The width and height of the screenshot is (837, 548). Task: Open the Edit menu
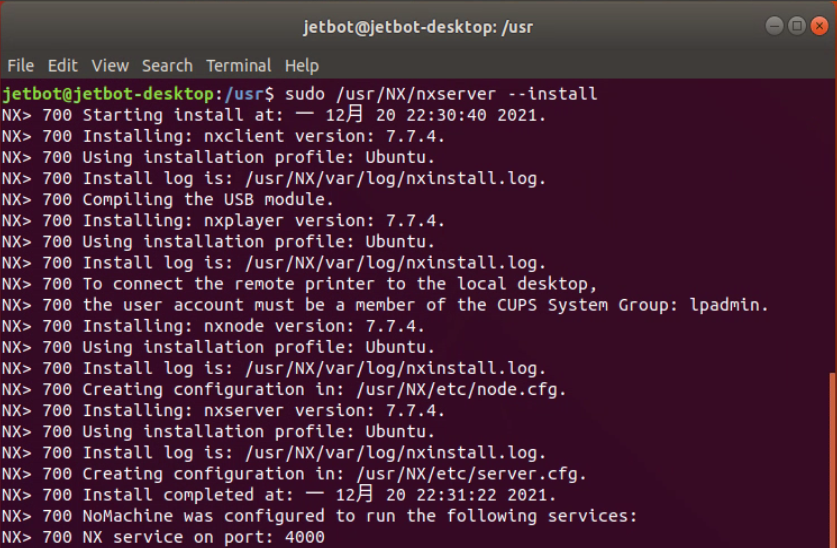coord(62,66)
